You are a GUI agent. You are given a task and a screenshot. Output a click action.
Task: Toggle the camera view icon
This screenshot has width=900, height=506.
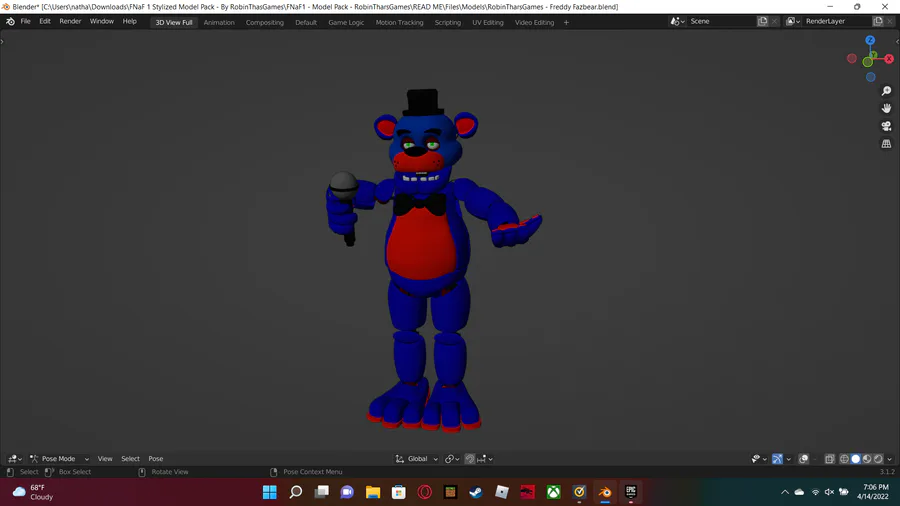point(886,126)
